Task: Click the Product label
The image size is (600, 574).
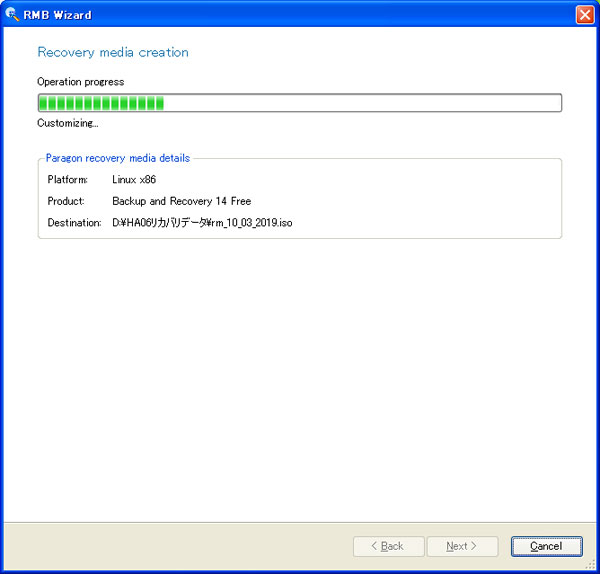Action: coord(66,201)
